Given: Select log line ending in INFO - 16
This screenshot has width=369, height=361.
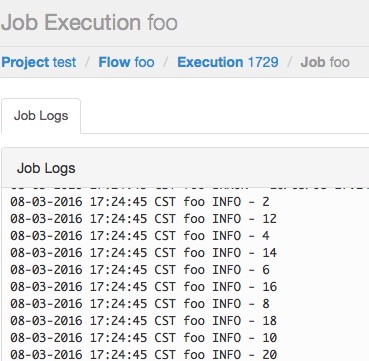Looking at the screenshot, I should 143,287.
